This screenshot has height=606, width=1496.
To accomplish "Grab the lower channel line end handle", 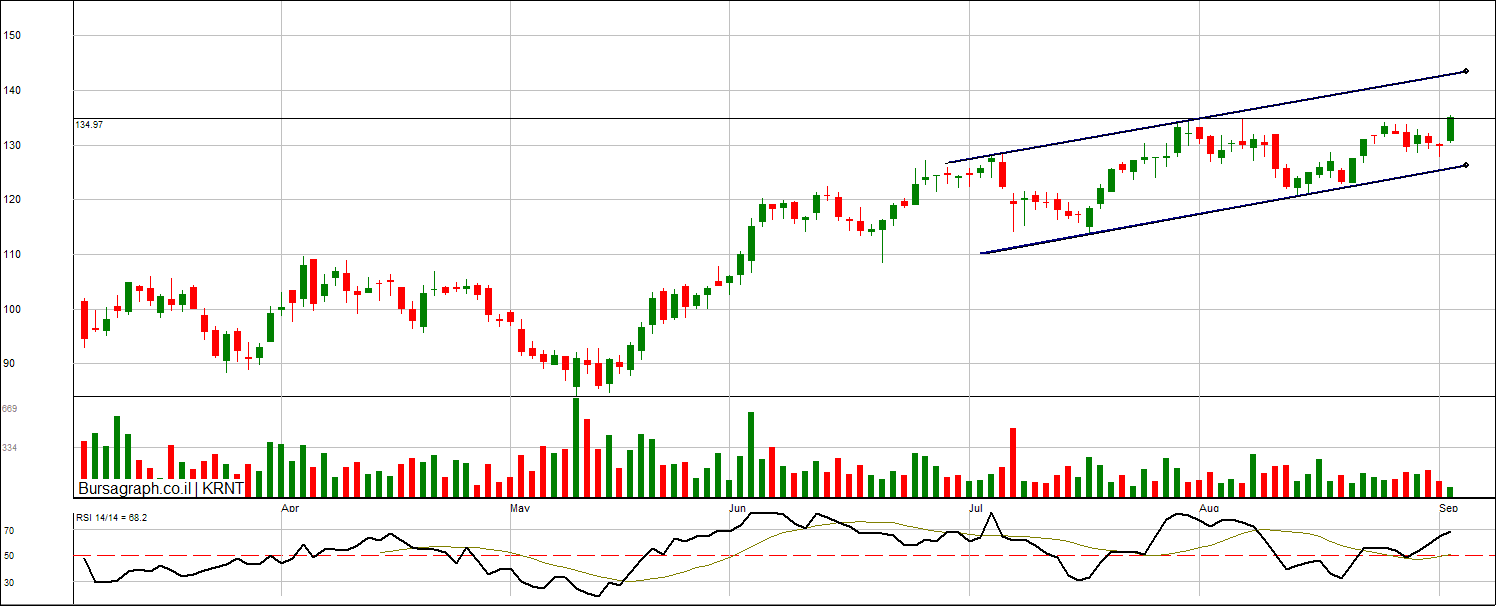I will (x=1465, y=165).
